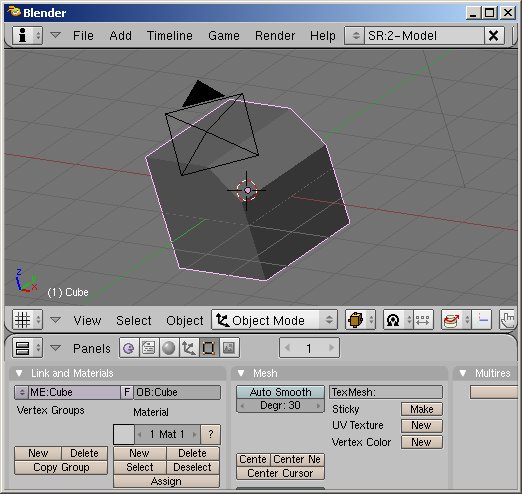Click the Copy Group button
The height and width of the screenshot is (494, 522).
[61, 467]
